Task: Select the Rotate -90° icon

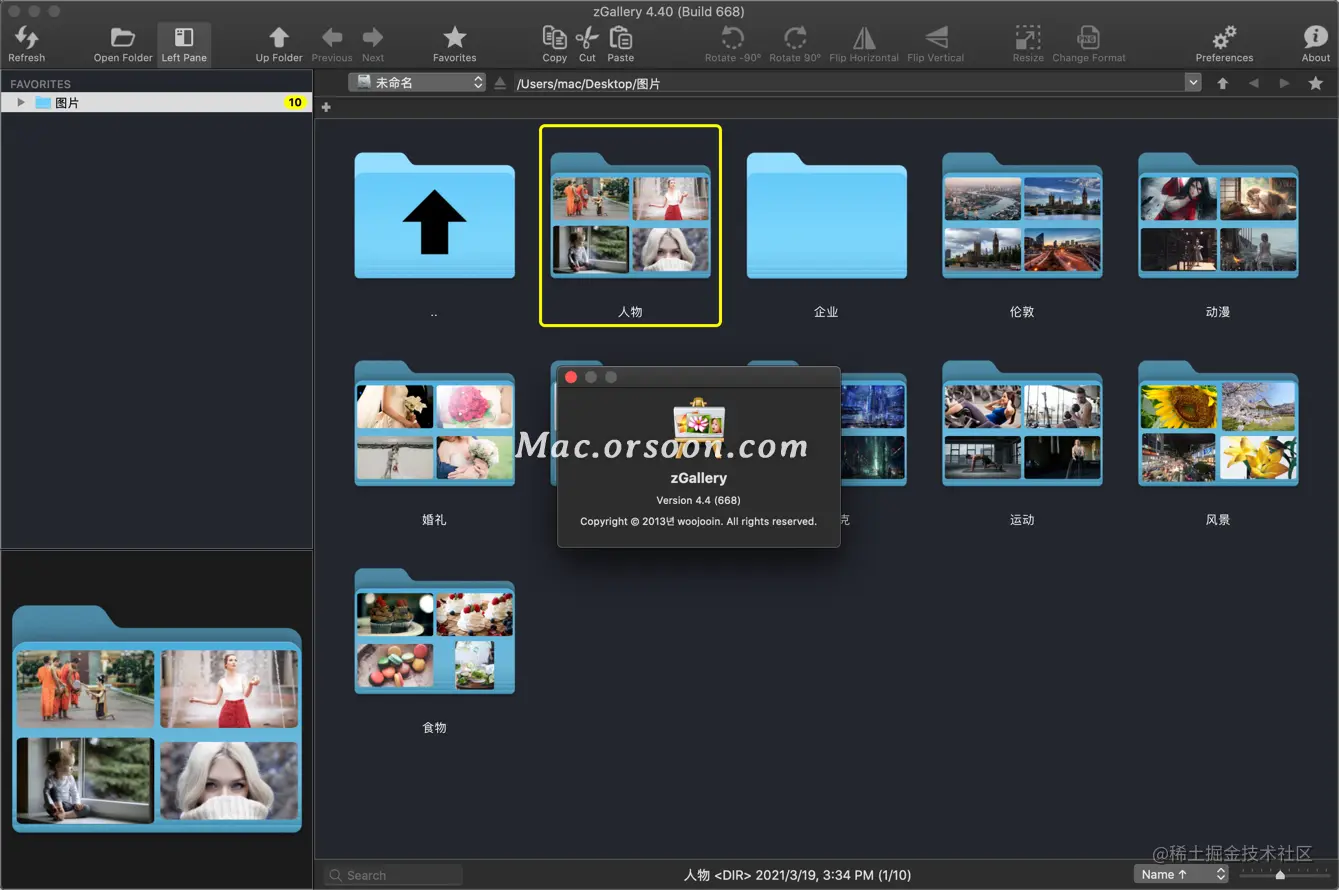Action: point(733,38)
